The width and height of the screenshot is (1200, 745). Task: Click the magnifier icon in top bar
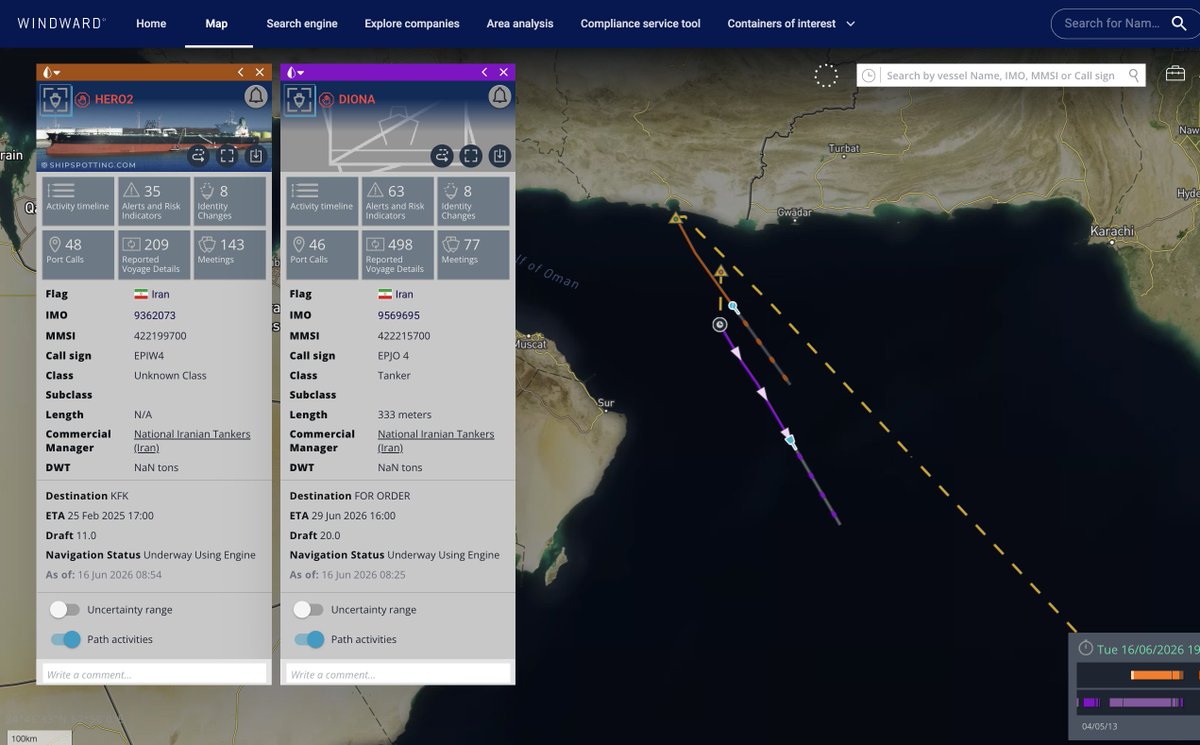[1179, 23]
